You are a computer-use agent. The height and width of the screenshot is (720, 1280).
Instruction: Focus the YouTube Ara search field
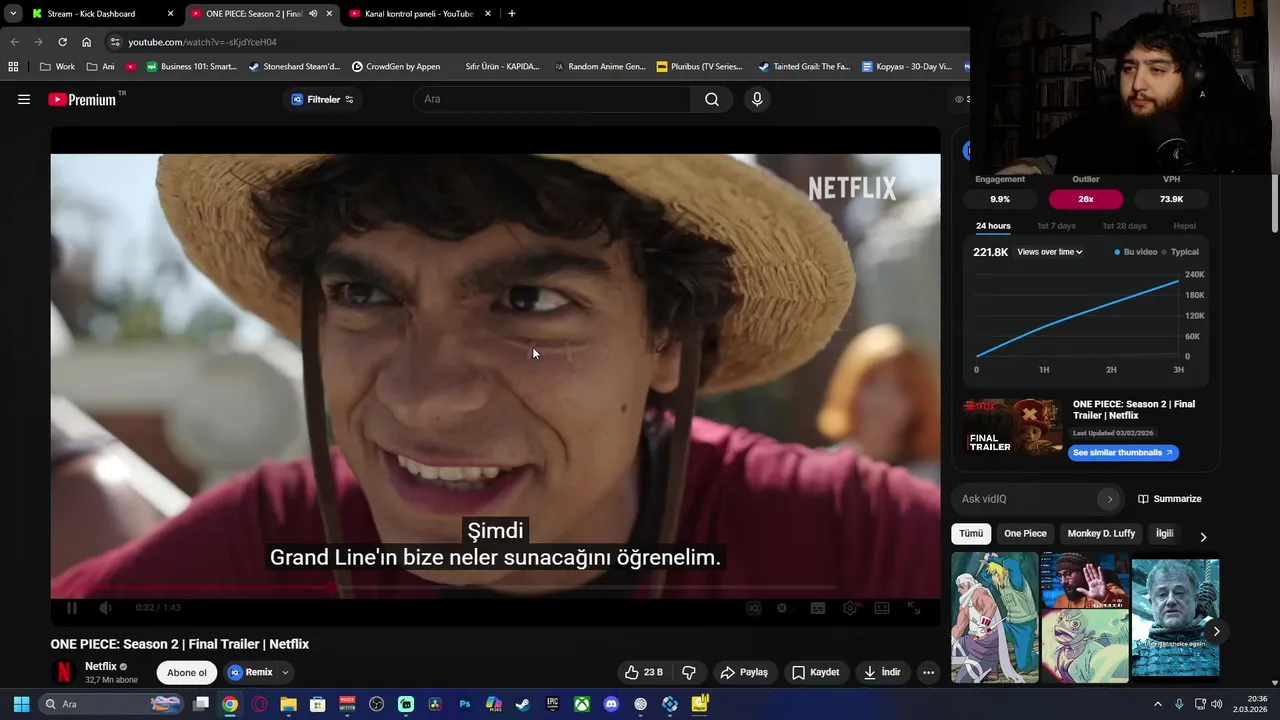point(552,99)
